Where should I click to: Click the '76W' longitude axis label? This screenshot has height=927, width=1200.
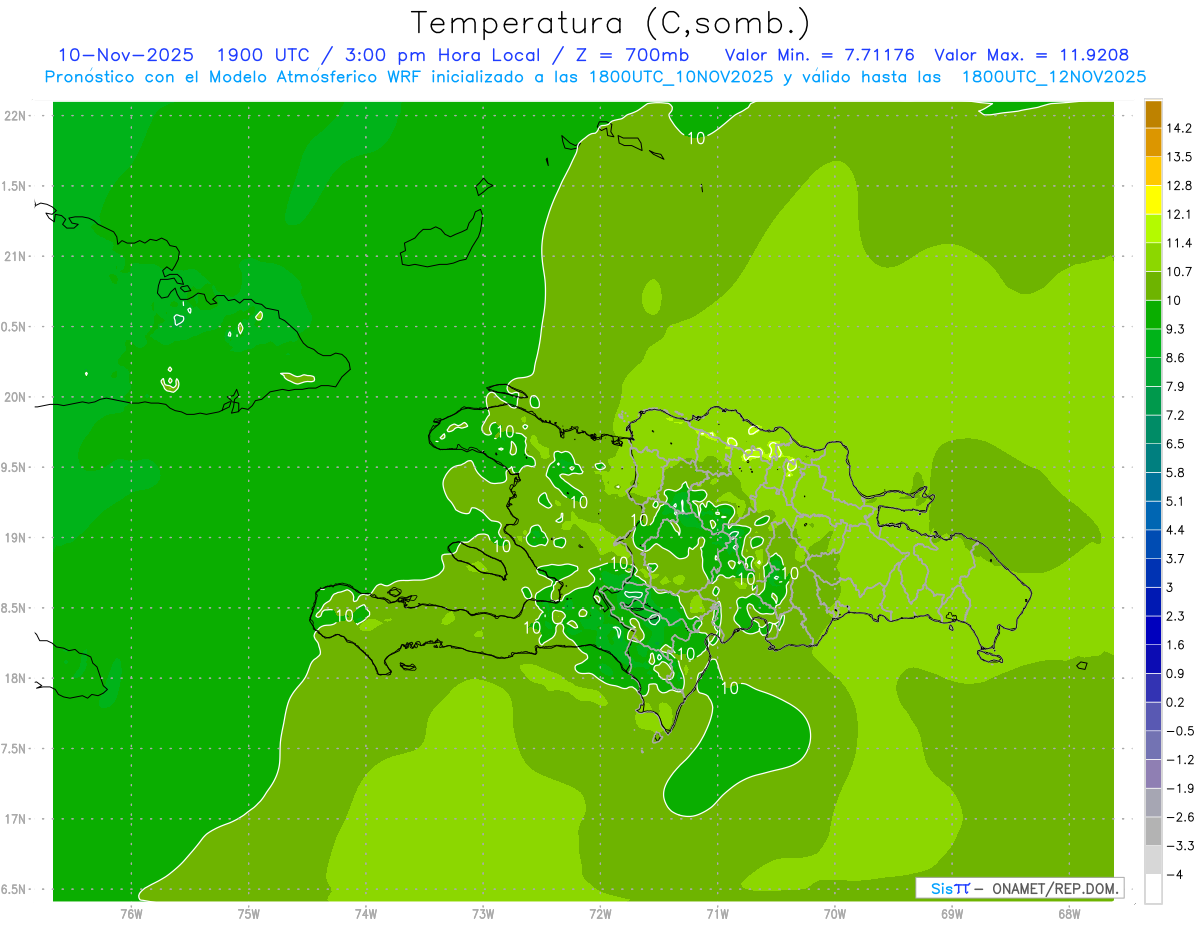131,914
